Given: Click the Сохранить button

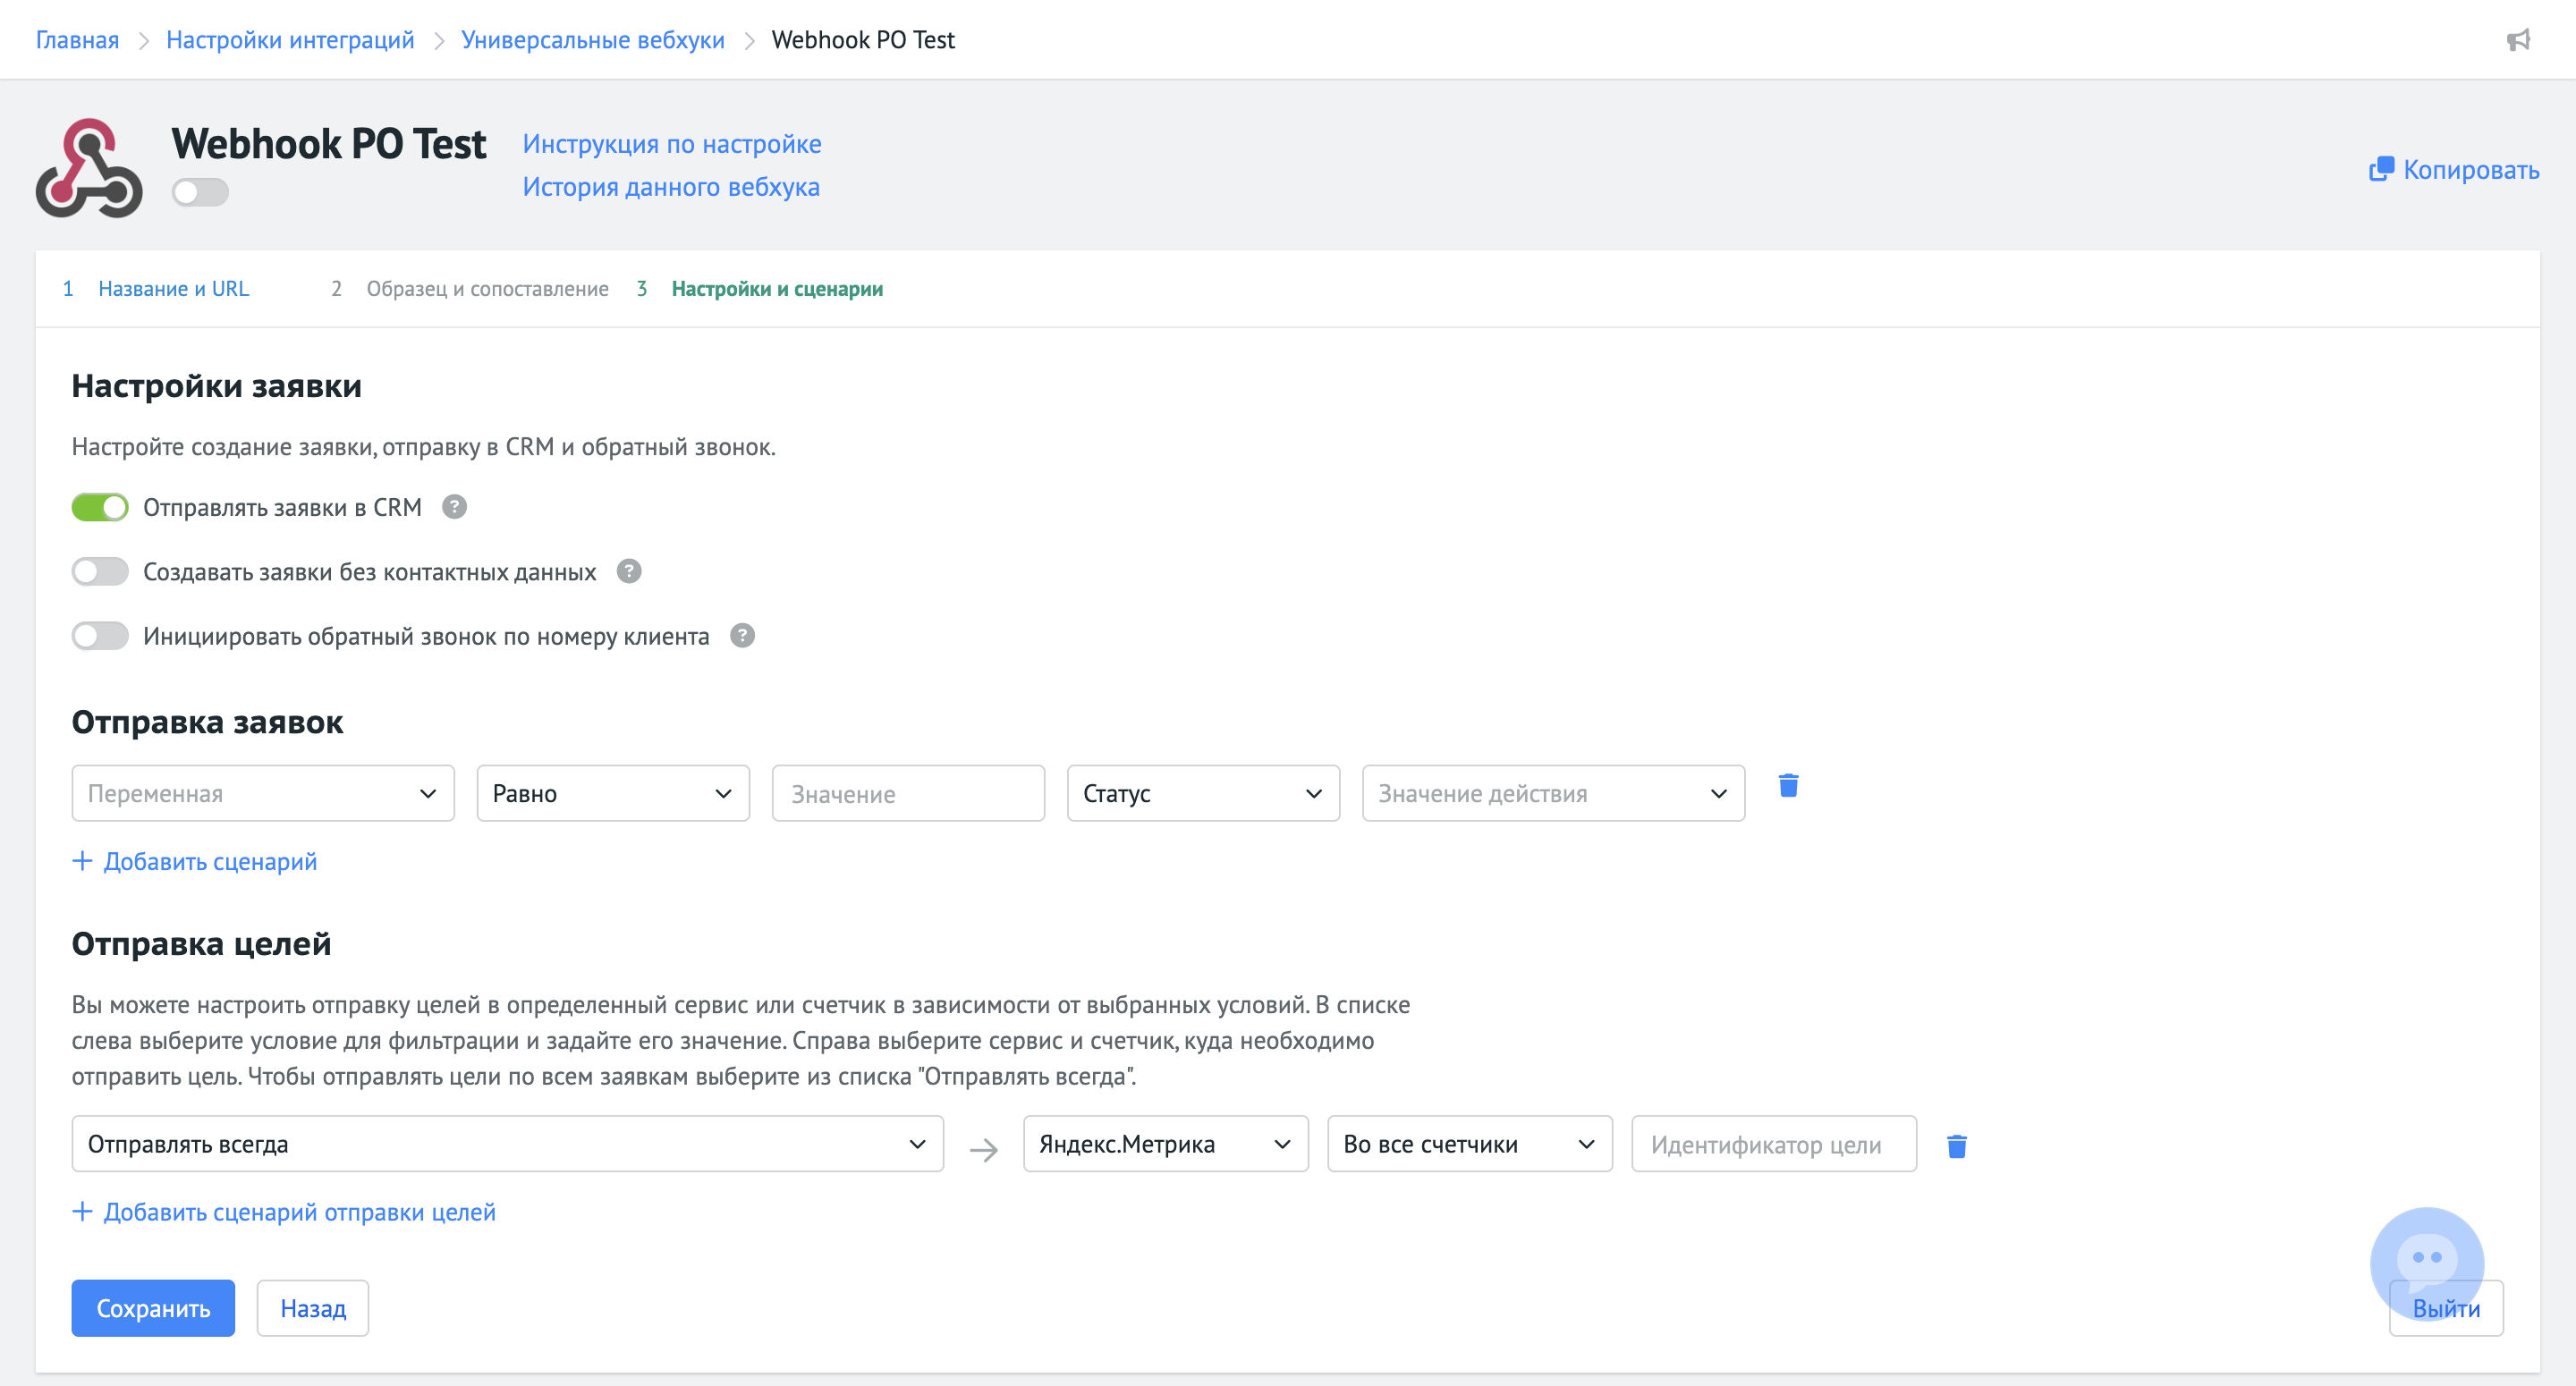Looking at the screenshot, I should tap(153, 1308).
